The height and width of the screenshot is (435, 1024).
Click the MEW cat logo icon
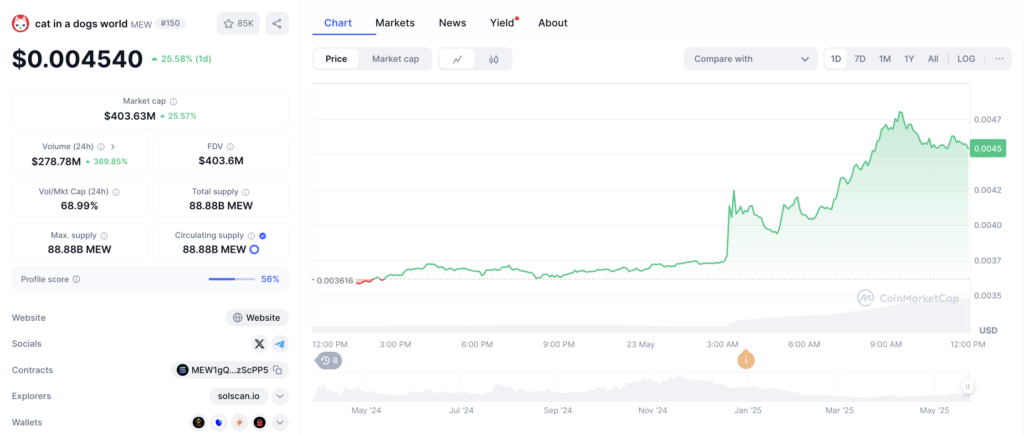point(21,24)
